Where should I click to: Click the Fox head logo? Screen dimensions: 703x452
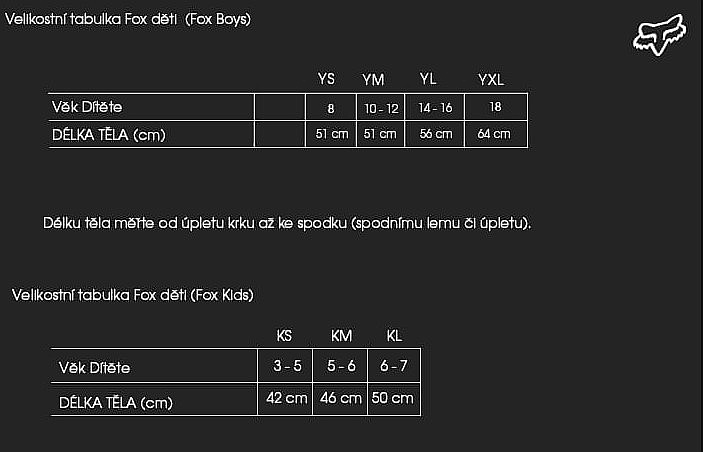point(659,33)
